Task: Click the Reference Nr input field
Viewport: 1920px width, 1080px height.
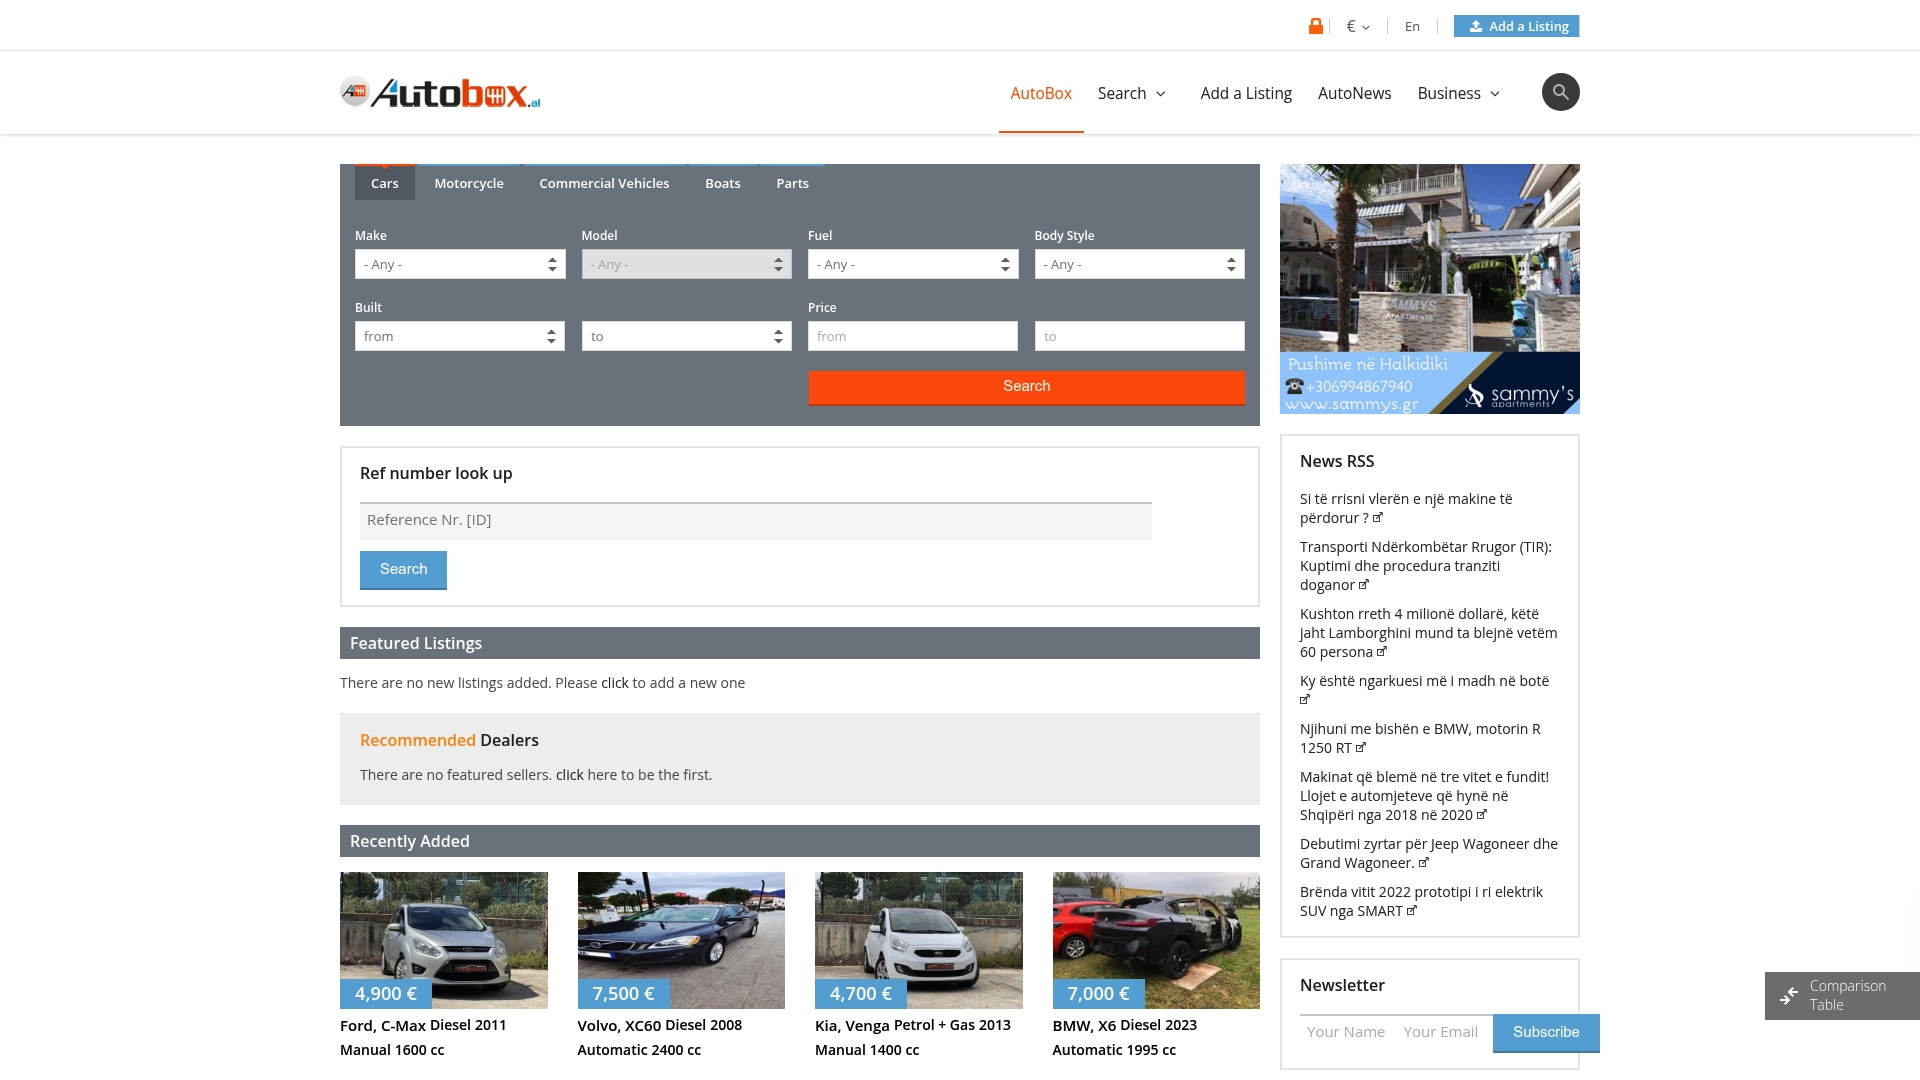Action: (754, 520)
